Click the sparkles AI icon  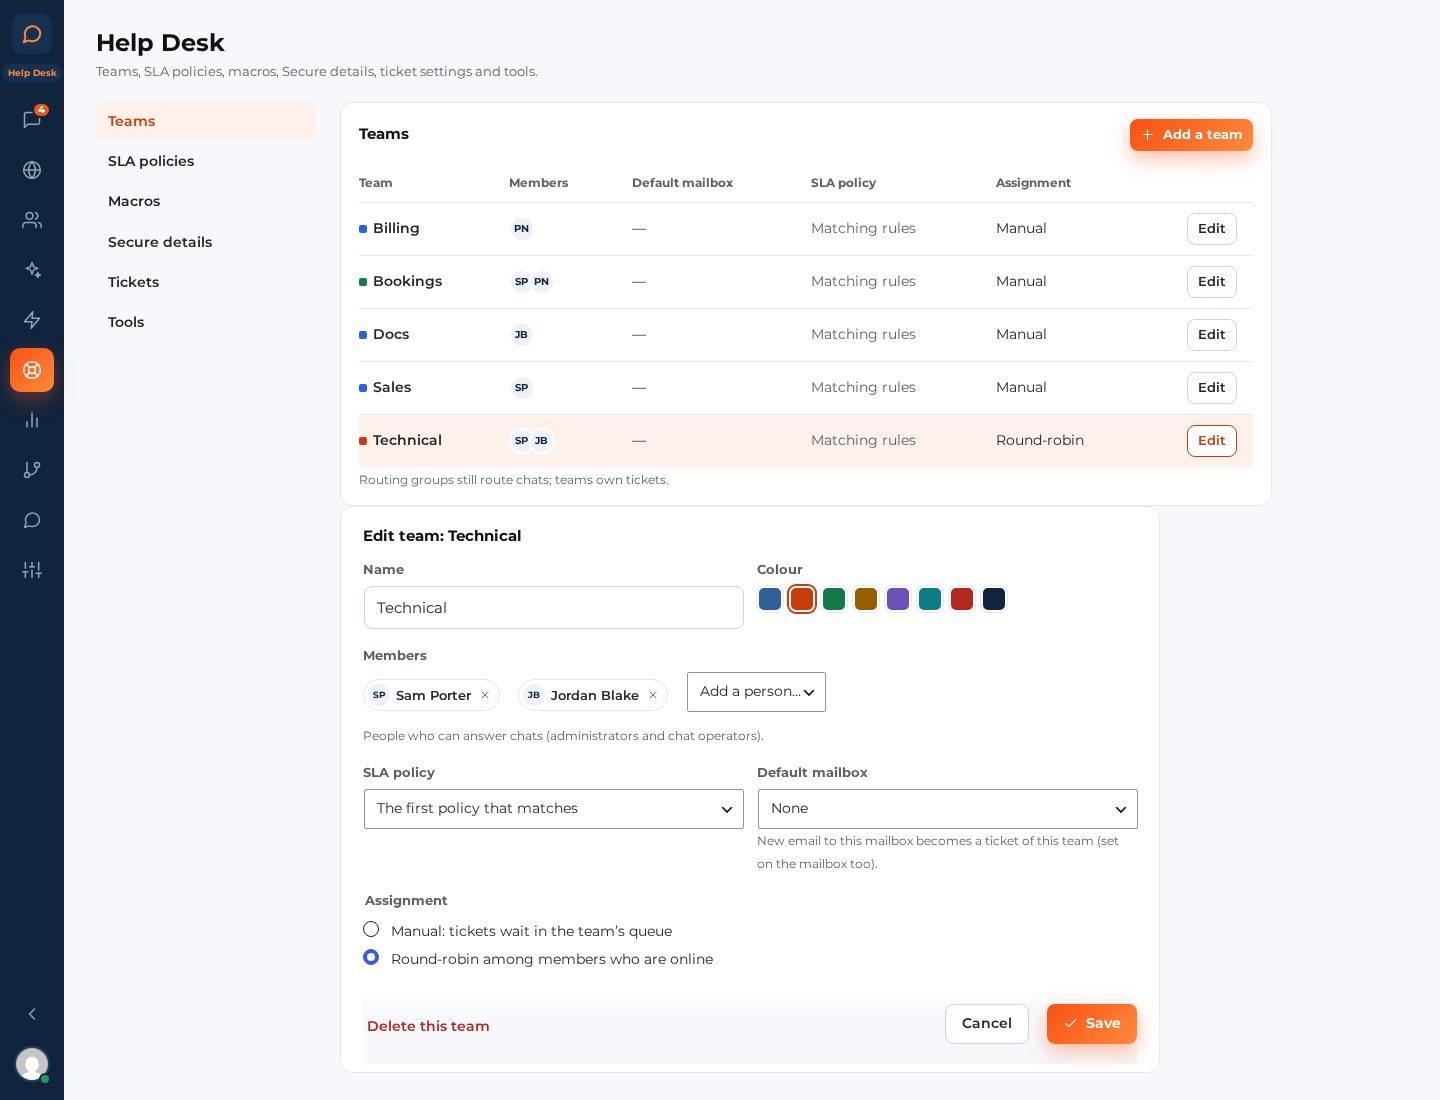(32, 270)
